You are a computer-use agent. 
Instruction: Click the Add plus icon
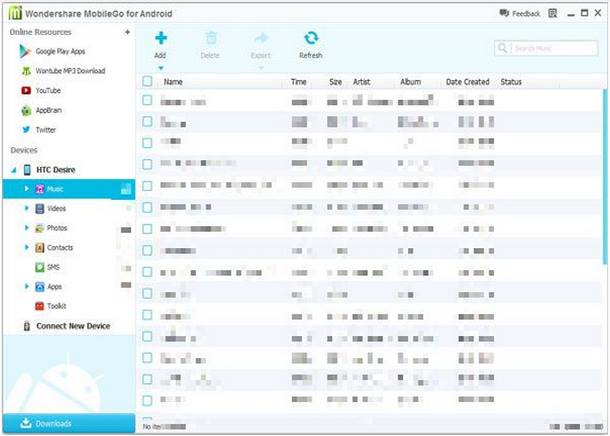[x=161, y=38]
